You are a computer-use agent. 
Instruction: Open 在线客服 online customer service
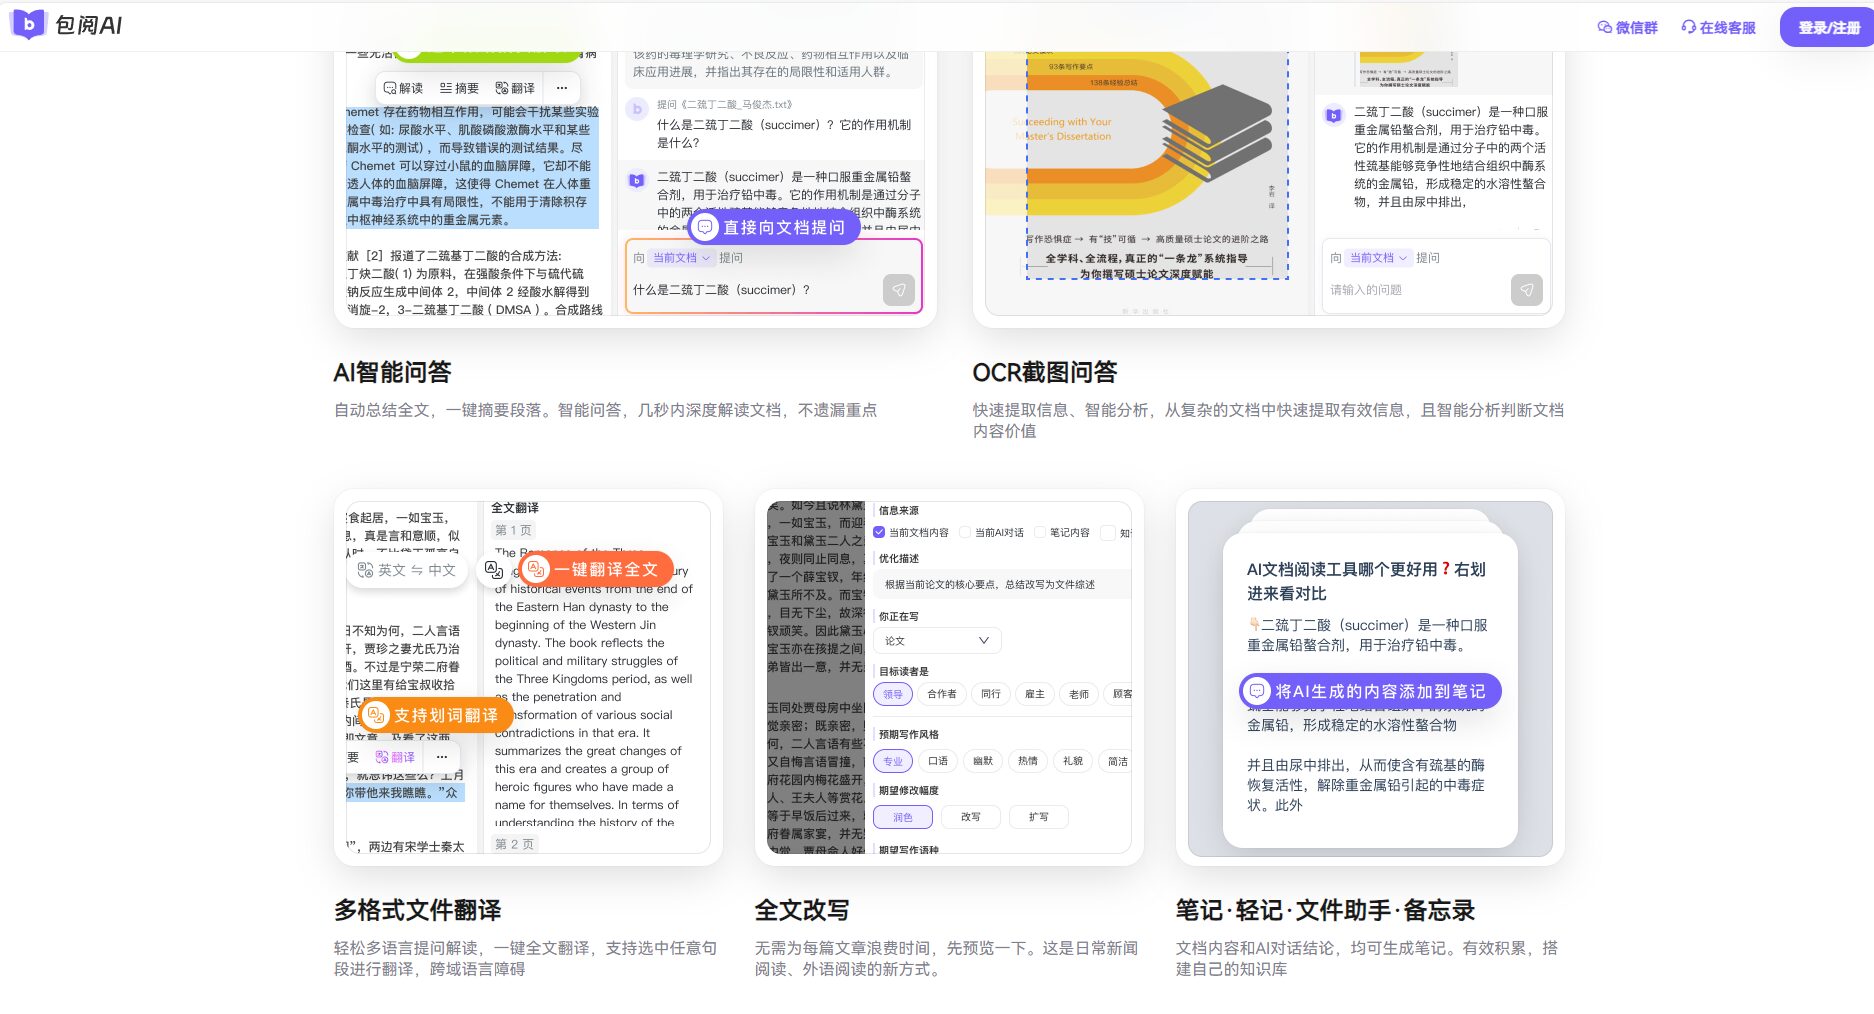click(1718, 27)
